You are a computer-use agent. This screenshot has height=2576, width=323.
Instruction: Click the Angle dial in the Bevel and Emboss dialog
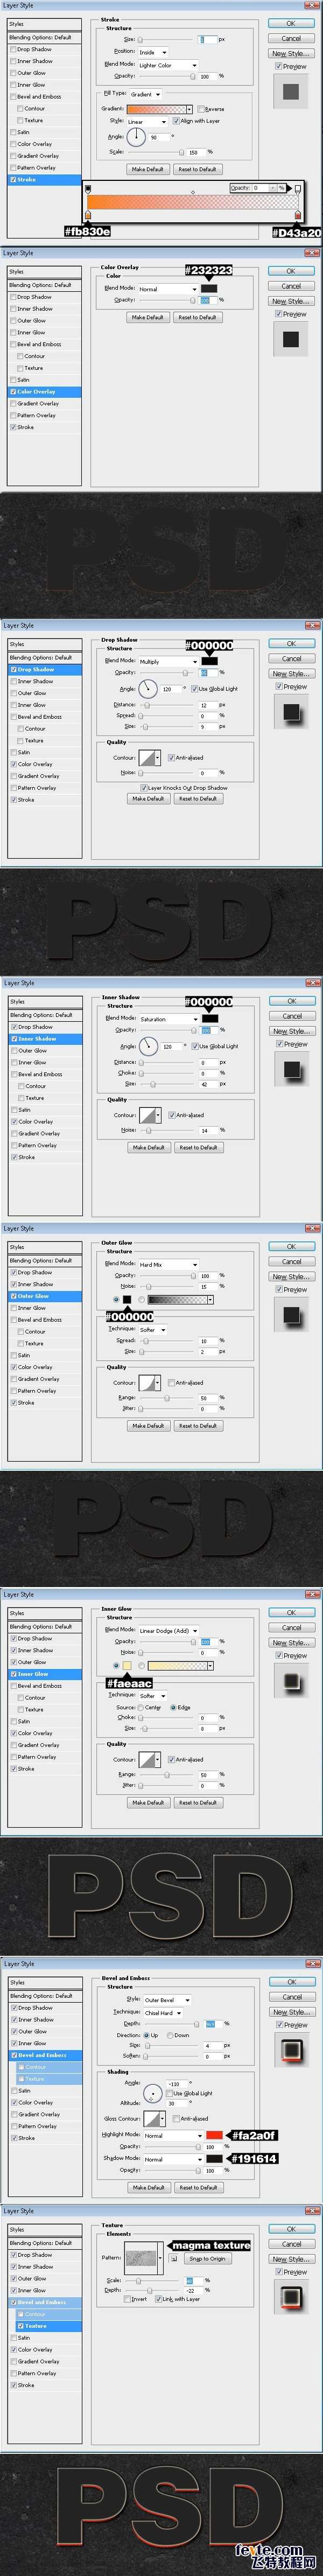[153, 2092]
